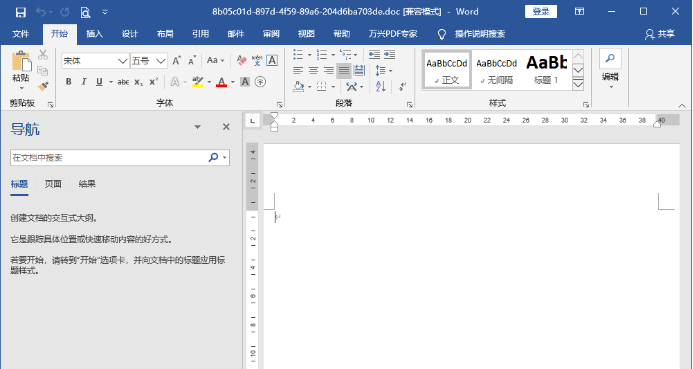The height and width of the screenshot is (369, 693).
Task: Click the Save icon in title bar
Action: tap(20, 12)
